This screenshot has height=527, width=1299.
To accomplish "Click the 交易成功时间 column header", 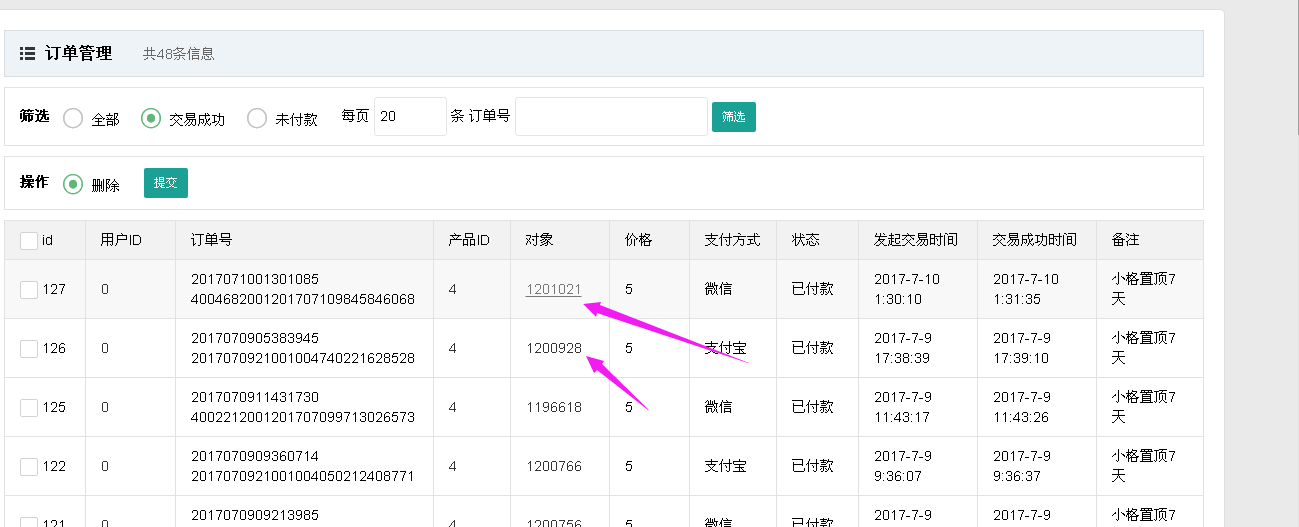I will (1034, 240).
